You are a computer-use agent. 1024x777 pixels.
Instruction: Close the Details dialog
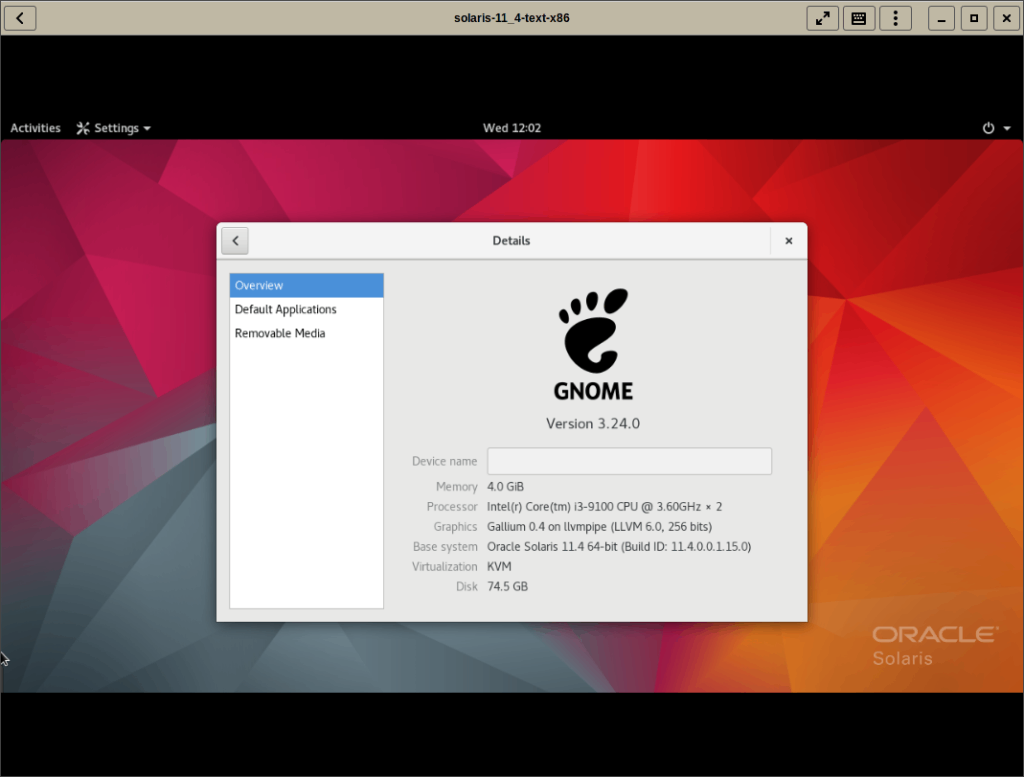click(788, 241)
